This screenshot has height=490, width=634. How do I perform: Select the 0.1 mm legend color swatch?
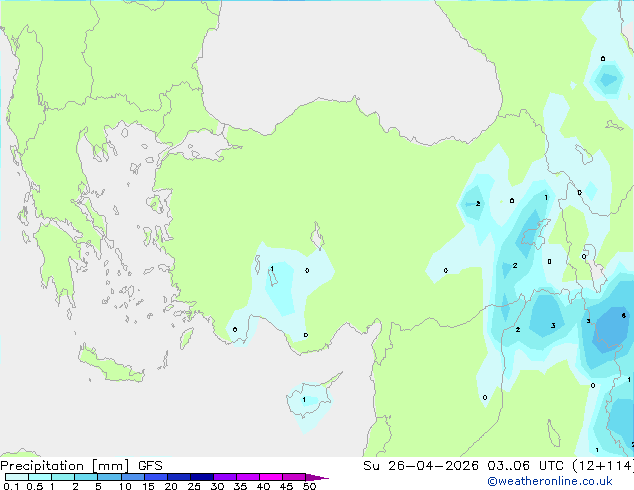(17, 477)
